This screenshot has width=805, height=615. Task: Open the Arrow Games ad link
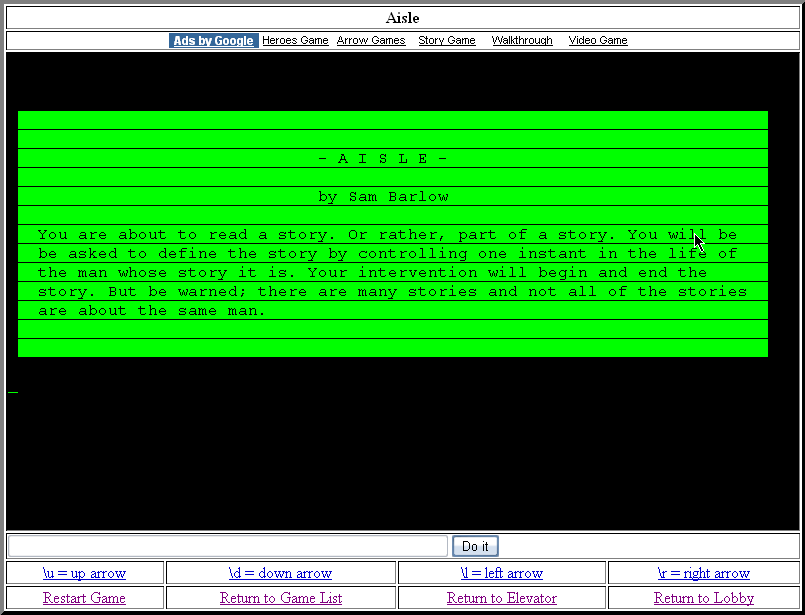click(371, 41)
